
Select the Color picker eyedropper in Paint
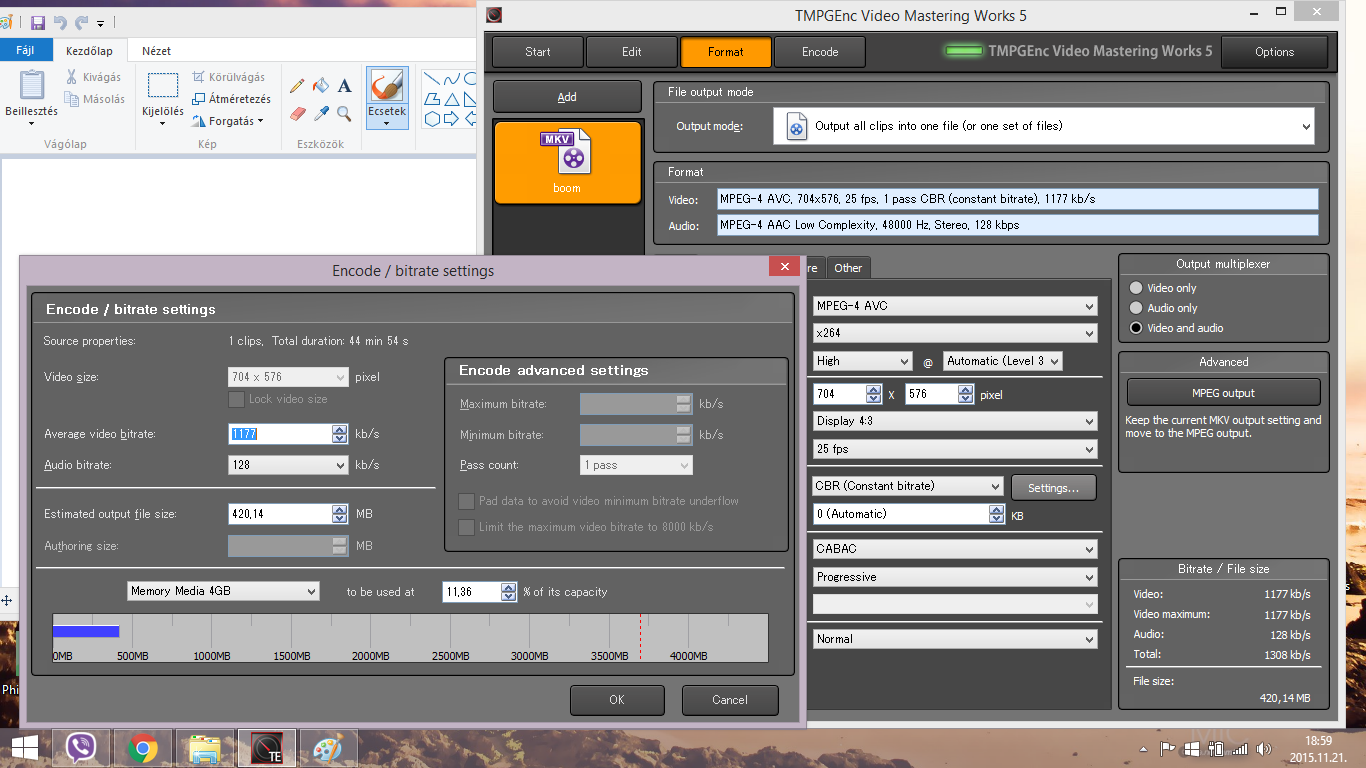click(x=321, y=114)
